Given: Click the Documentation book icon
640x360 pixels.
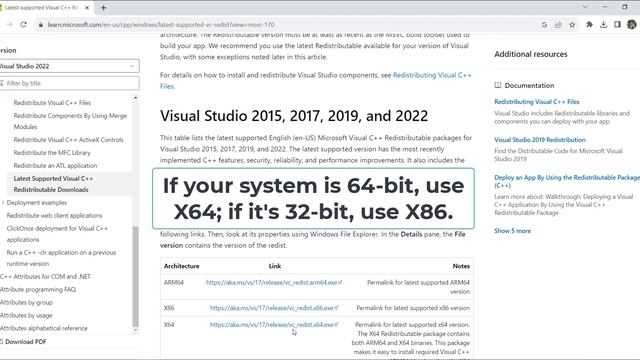Looking at the screenshot, I should click(498, 85).
